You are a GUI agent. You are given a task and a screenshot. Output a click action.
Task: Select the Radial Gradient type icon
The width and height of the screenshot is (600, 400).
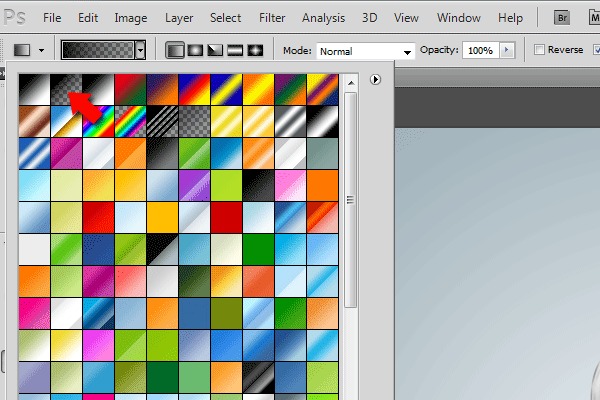[x=195, y=50]
